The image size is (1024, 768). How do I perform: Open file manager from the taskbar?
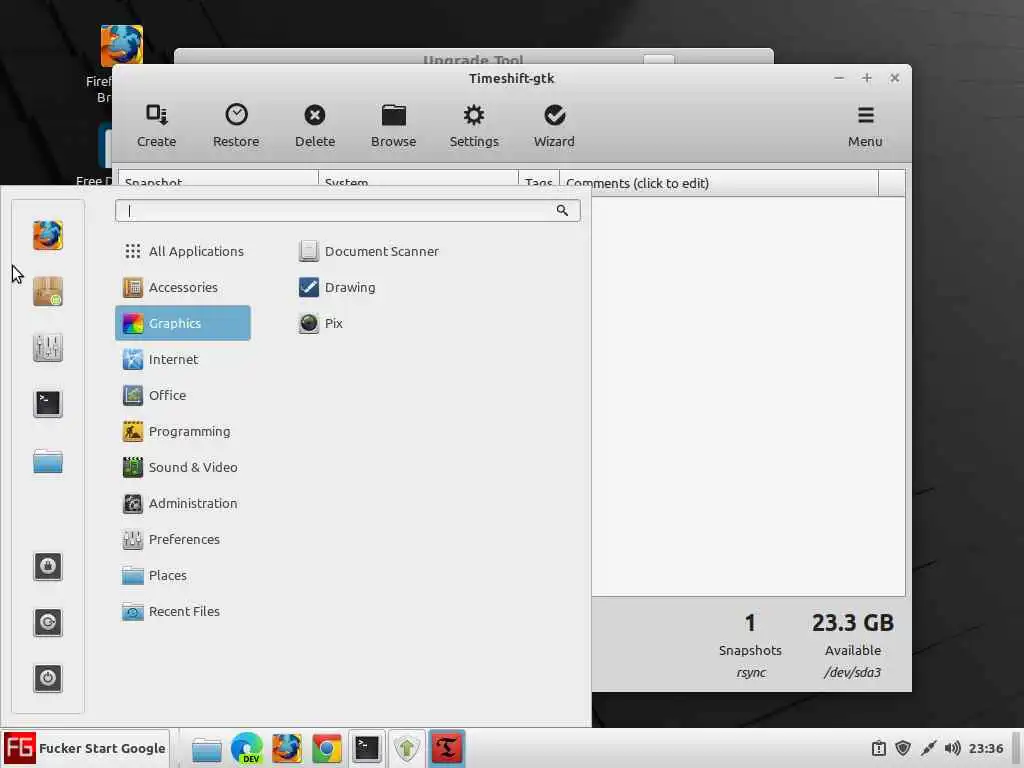(x=206, y=749)
